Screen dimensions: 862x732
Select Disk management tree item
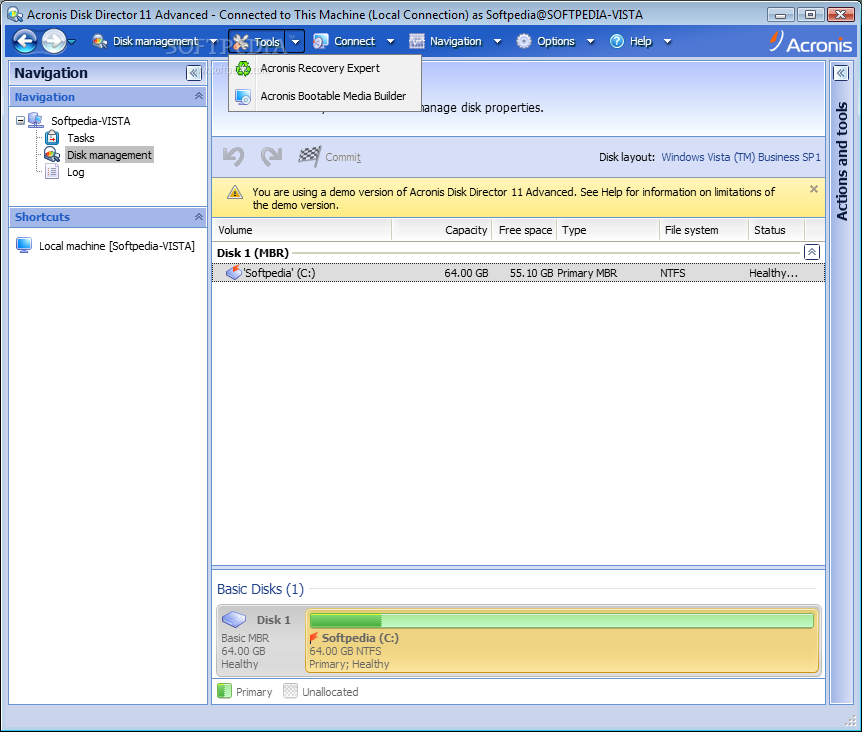tap(109, 155)
